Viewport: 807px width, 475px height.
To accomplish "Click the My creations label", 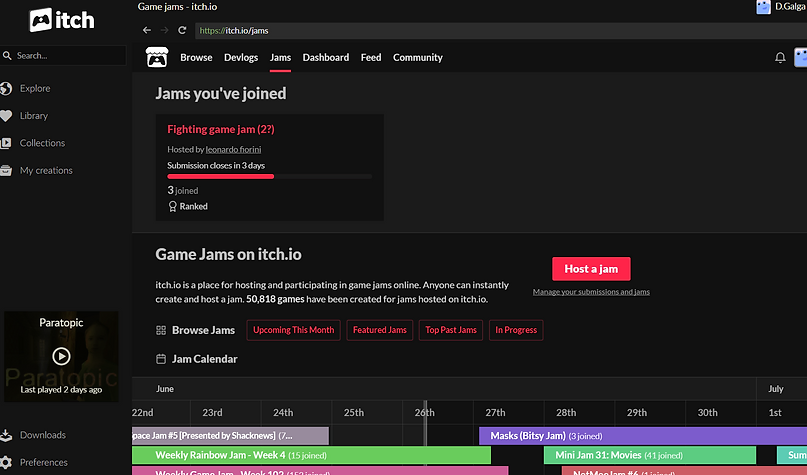I will point(46,170).
